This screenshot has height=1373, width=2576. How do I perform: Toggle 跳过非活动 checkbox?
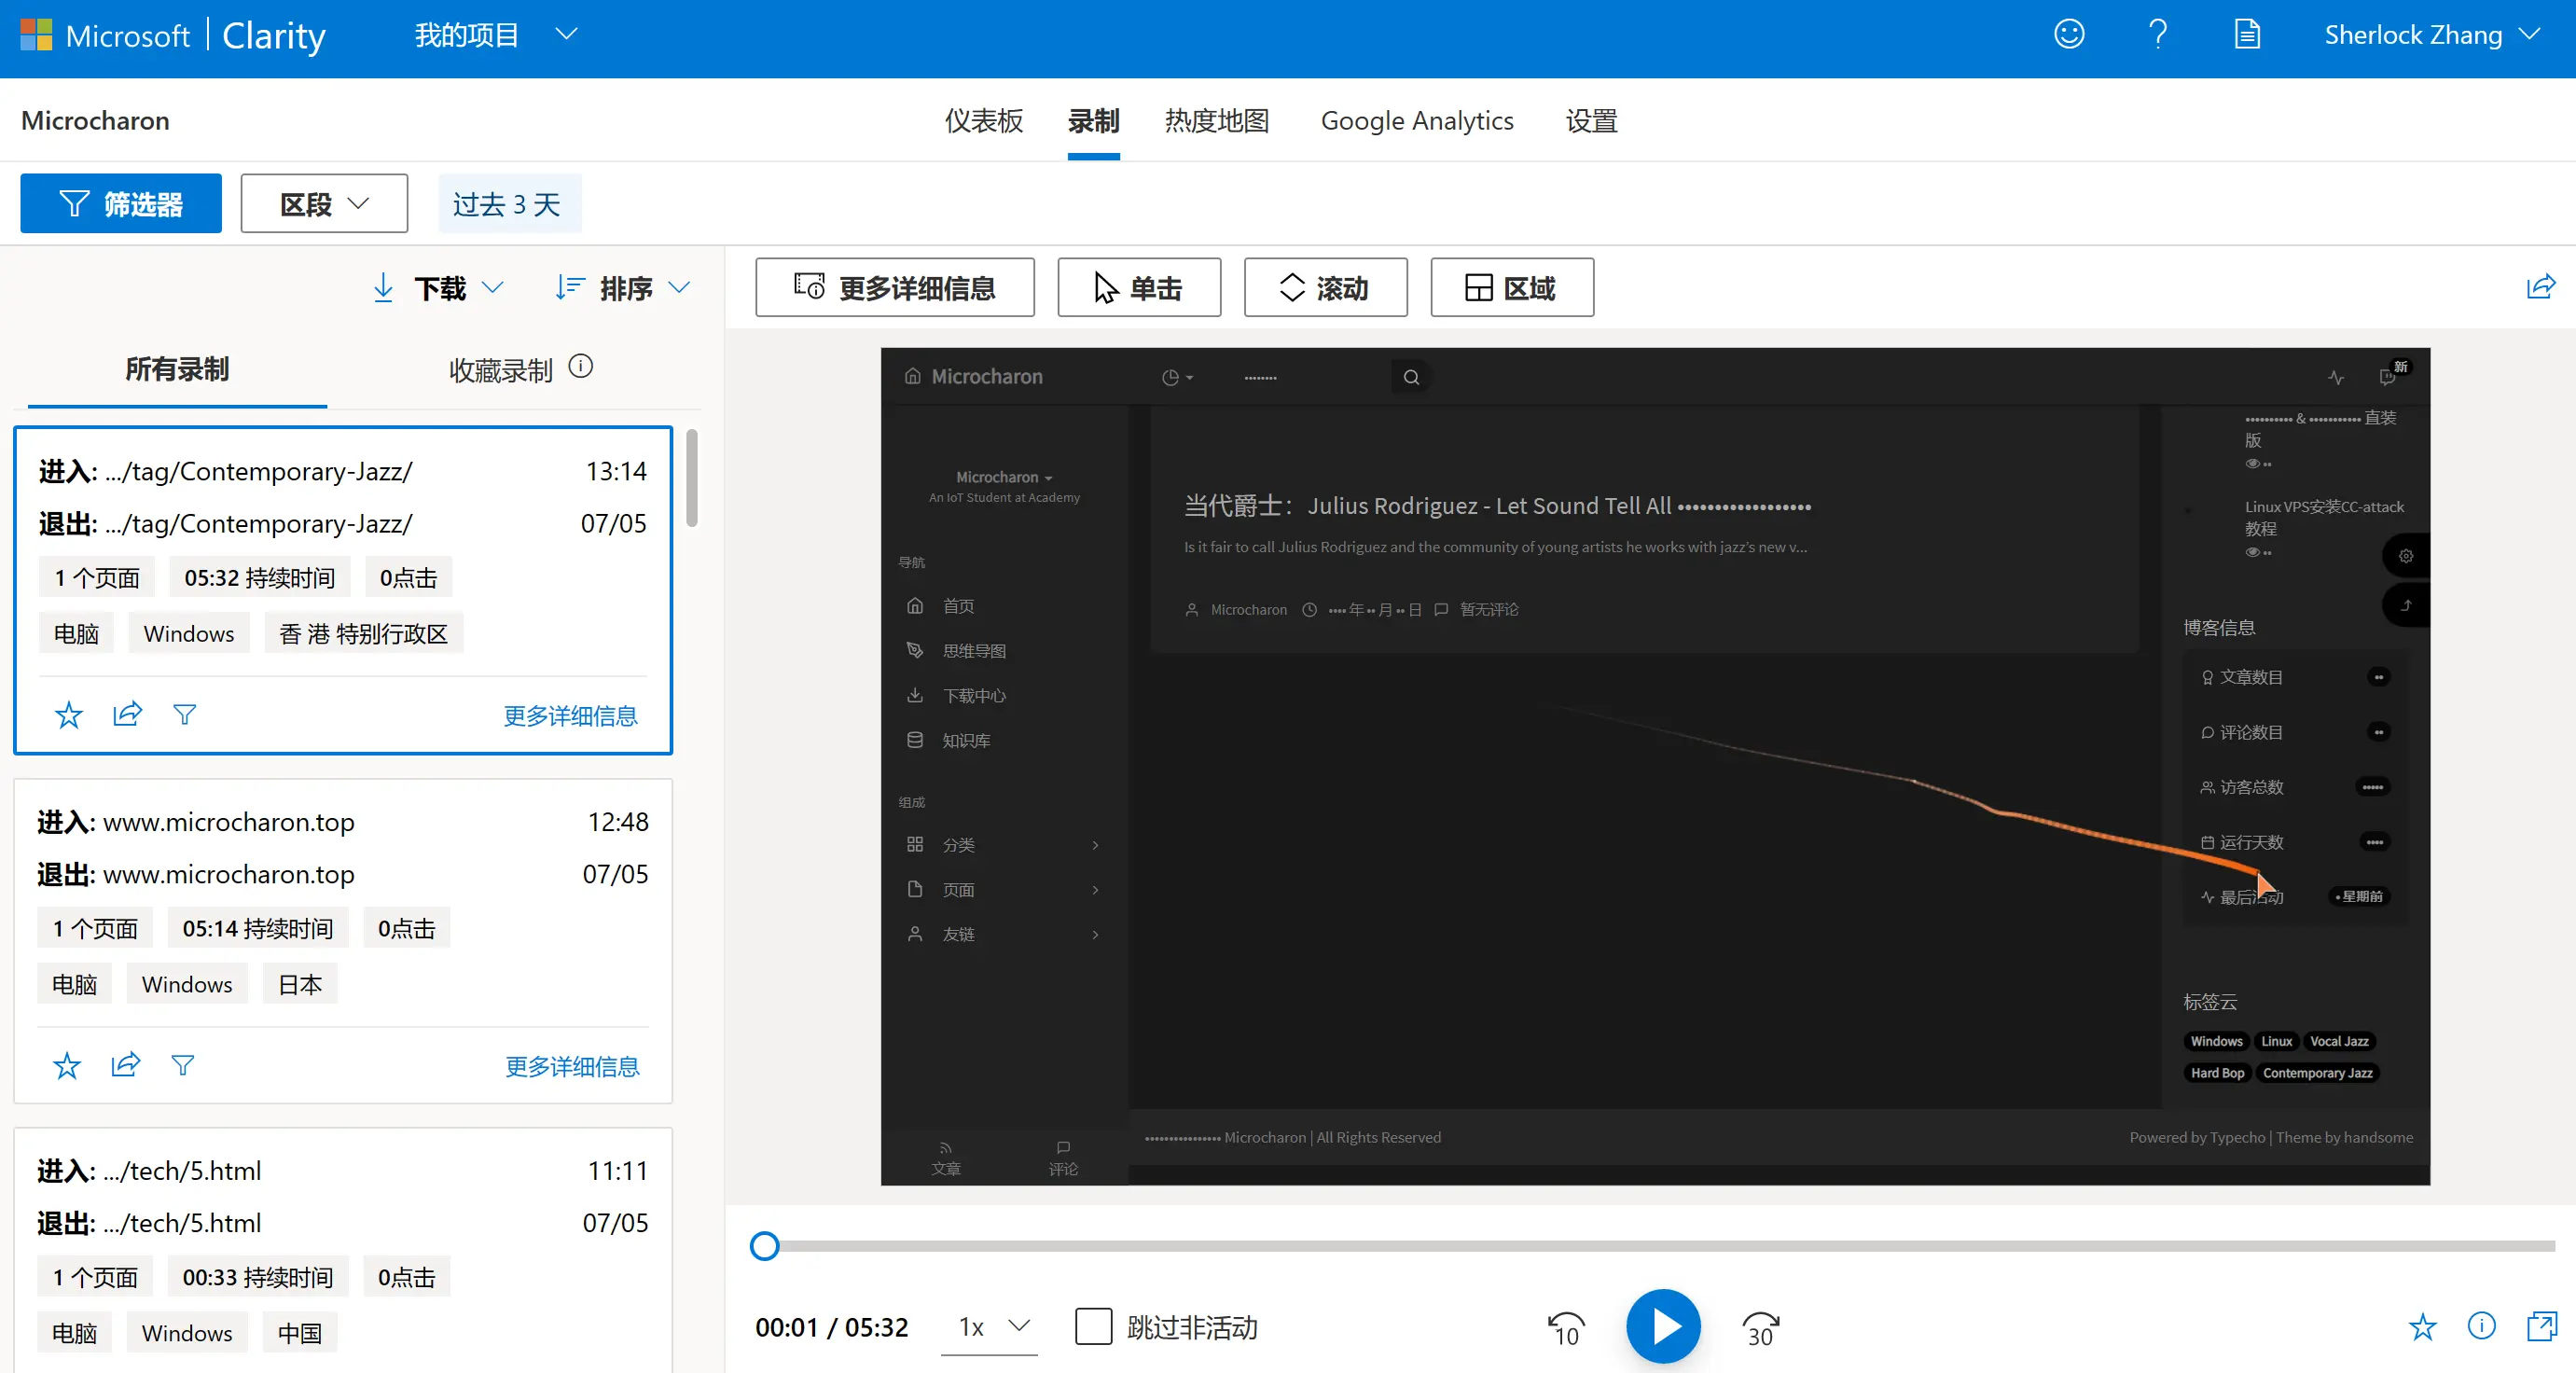pyautogui.click(x=1093, y=1327)
